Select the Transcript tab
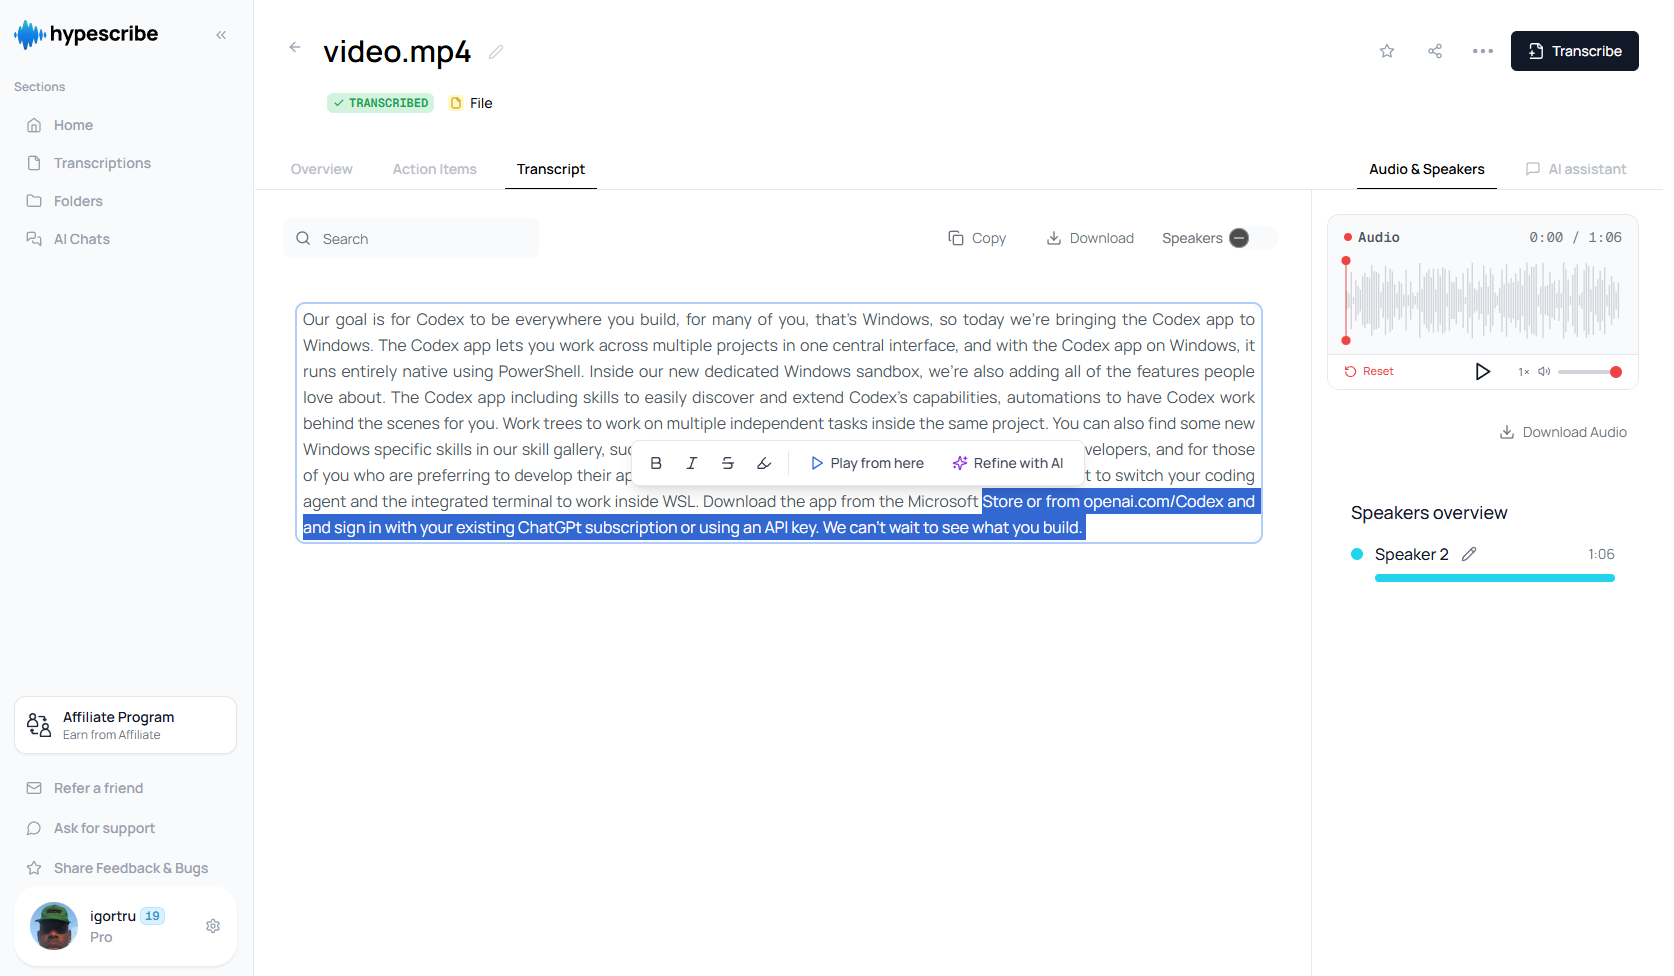Screen dimensions: 1674x976 click(551, 169)
